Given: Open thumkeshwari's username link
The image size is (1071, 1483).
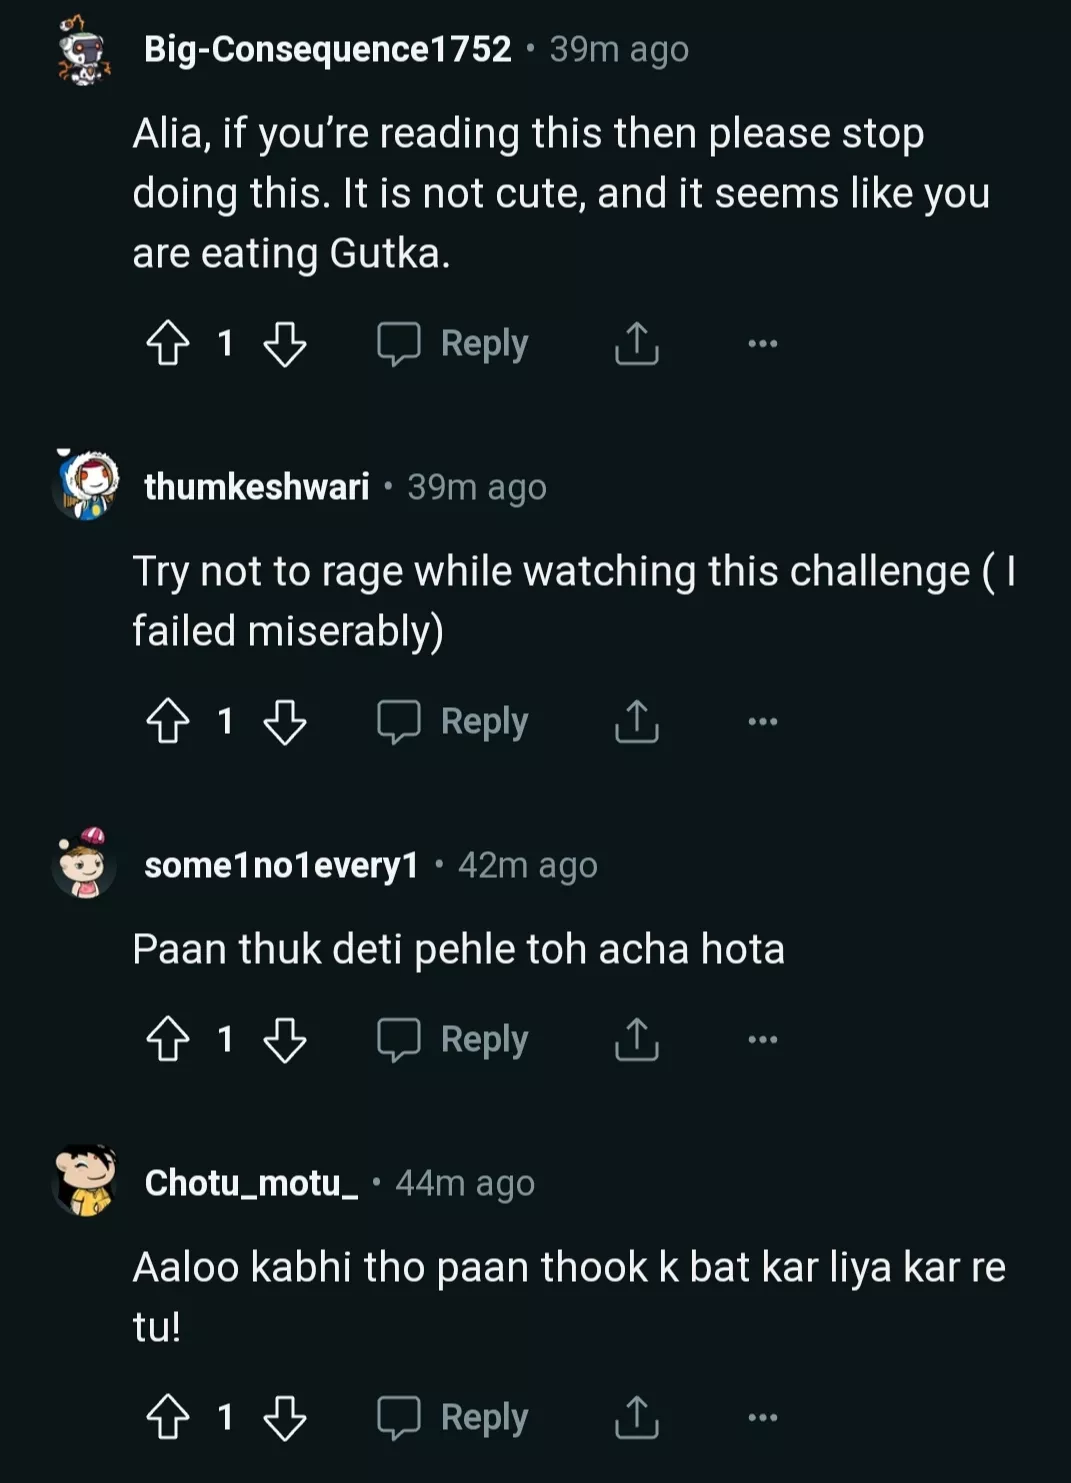Looking at the screenshot, I should point(257,487).
